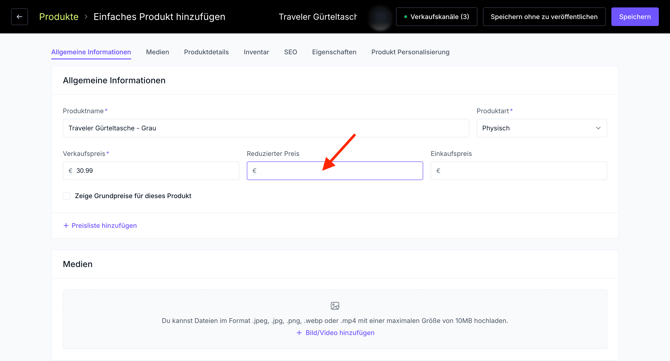Click the Speichern button

pos(635,17)
